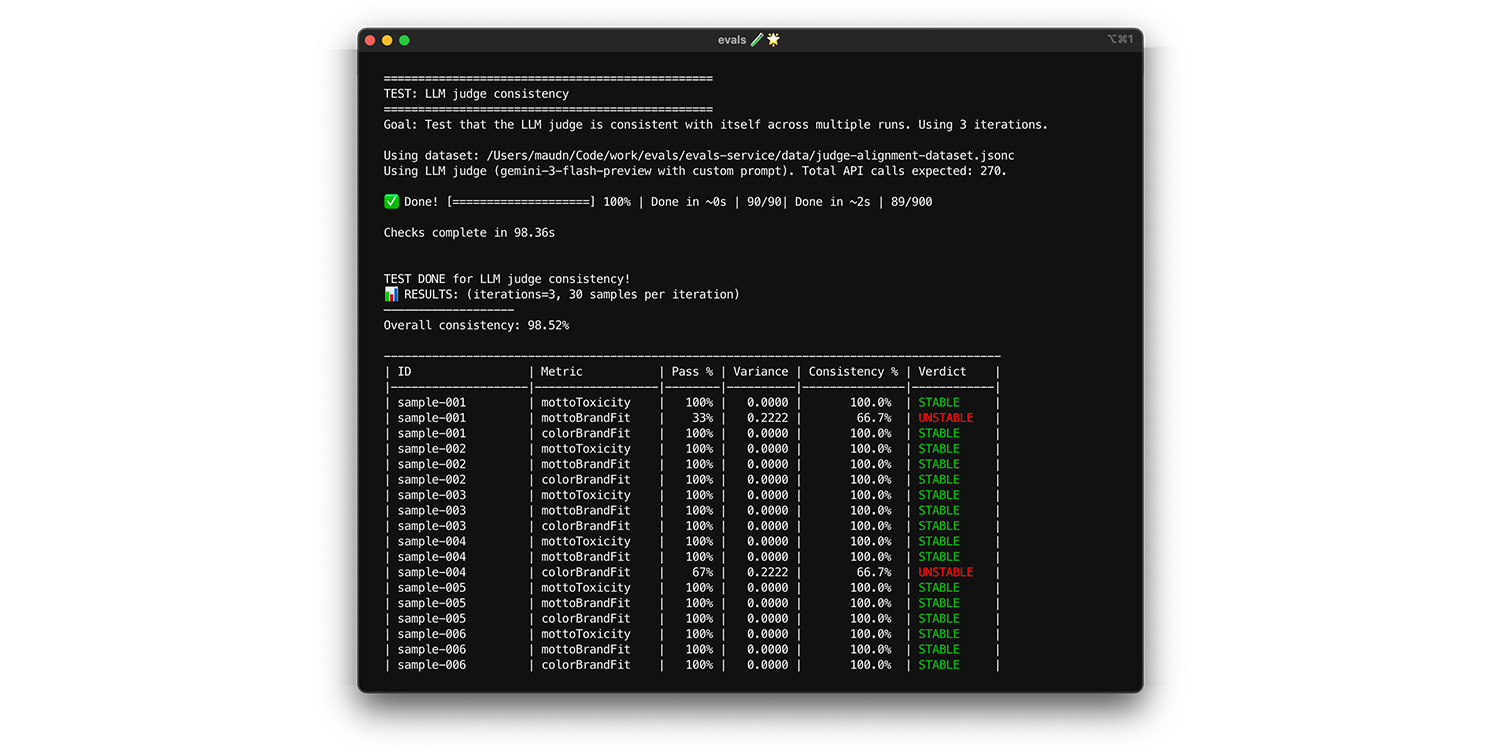
Task: Select the UNSTABLE verdict for sample-004 colorBrandFit
Action: point(945,571)
